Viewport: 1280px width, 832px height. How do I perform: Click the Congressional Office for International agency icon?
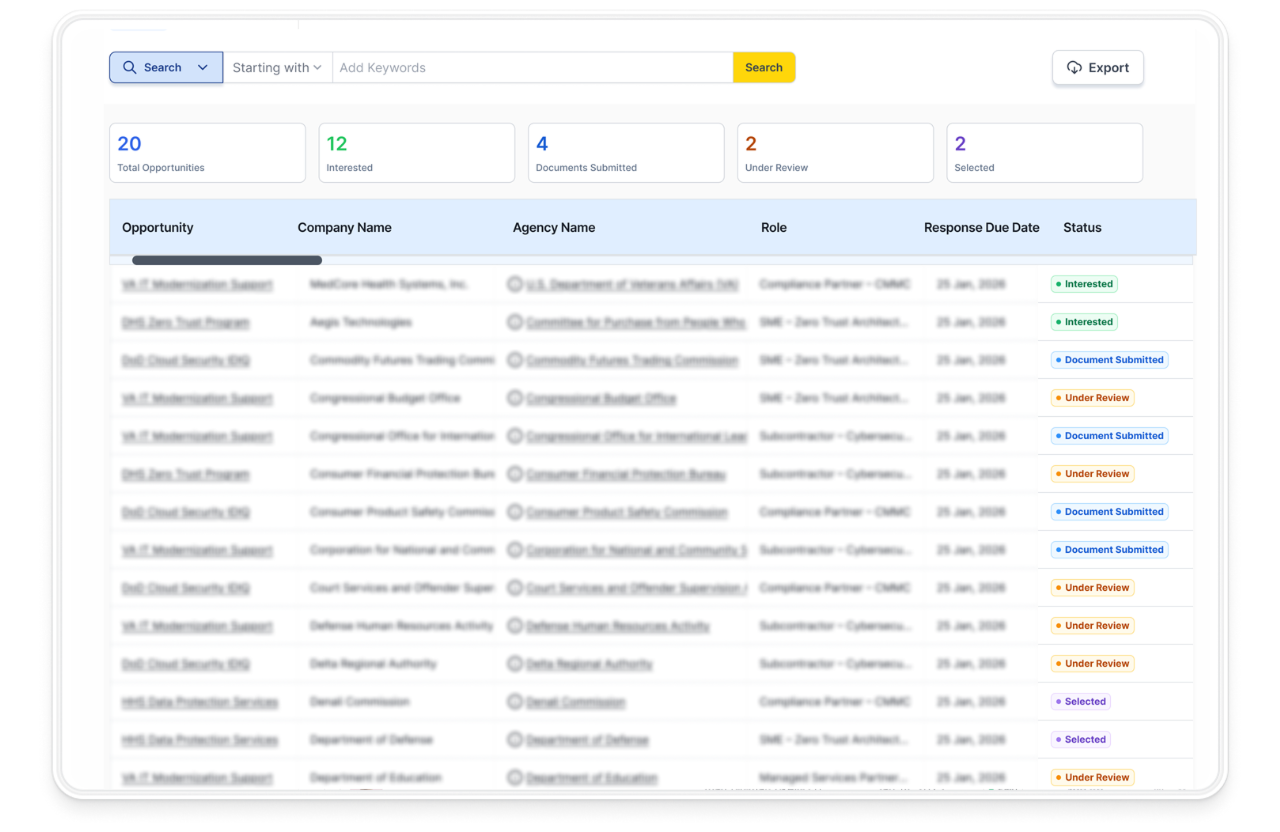515,436
